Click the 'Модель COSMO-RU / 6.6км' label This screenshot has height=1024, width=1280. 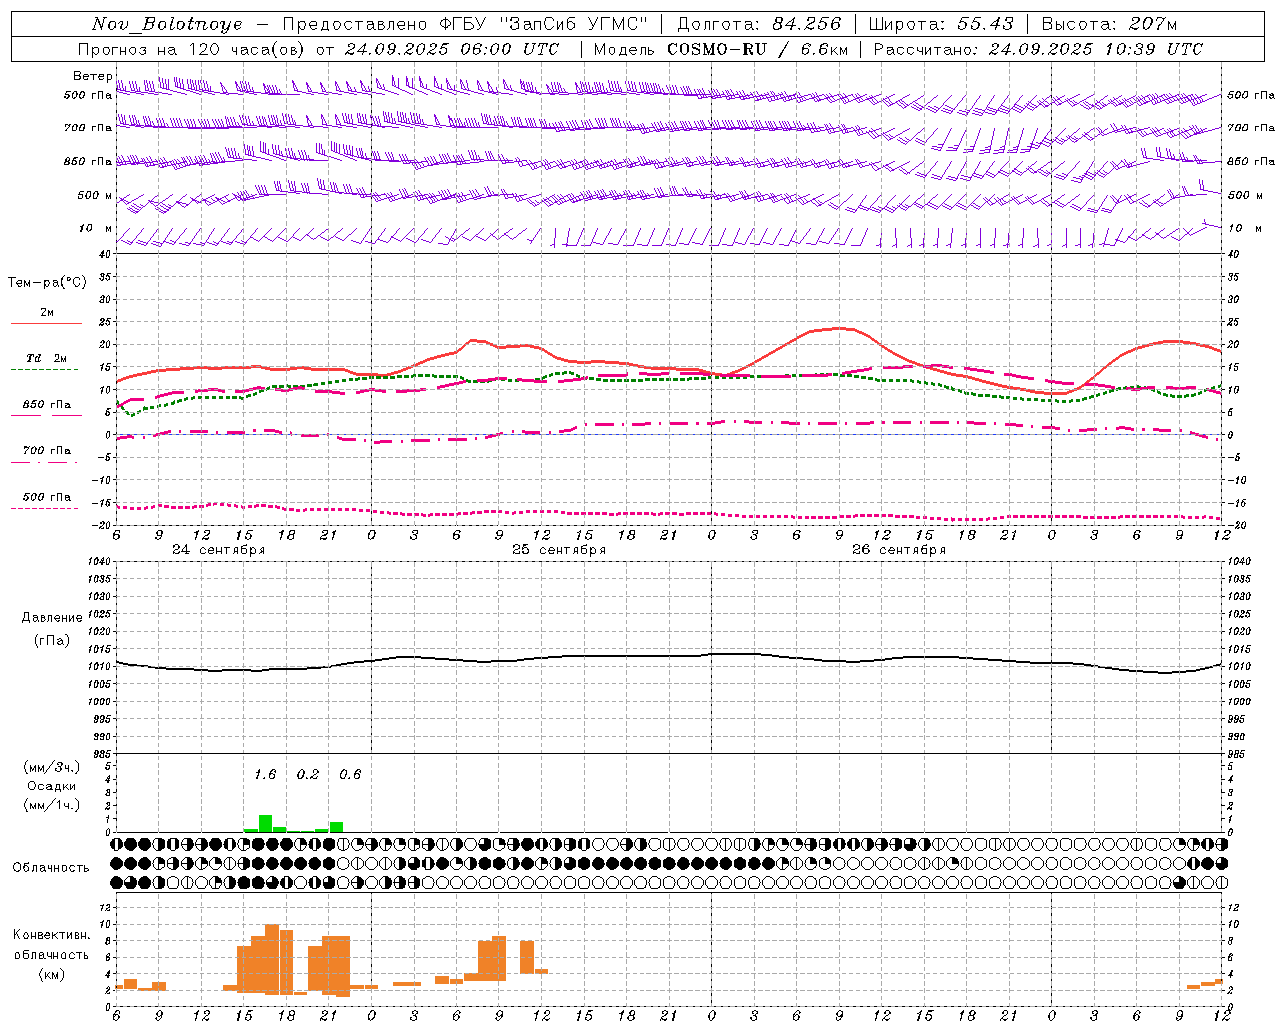pos(721,49)
